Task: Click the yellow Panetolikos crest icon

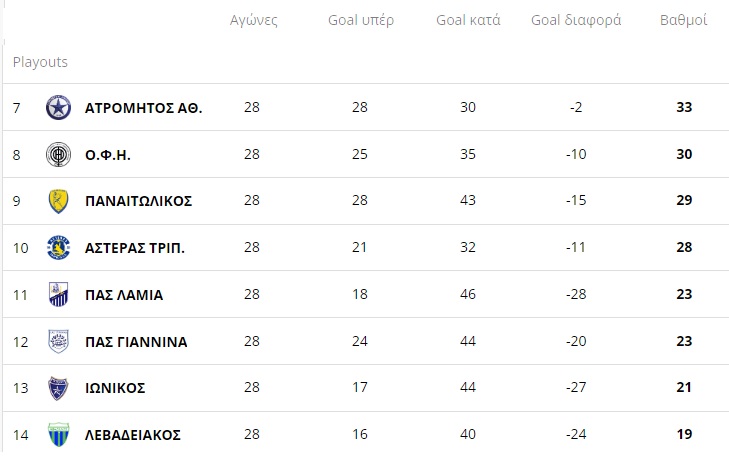Action: tap(59, 201)
